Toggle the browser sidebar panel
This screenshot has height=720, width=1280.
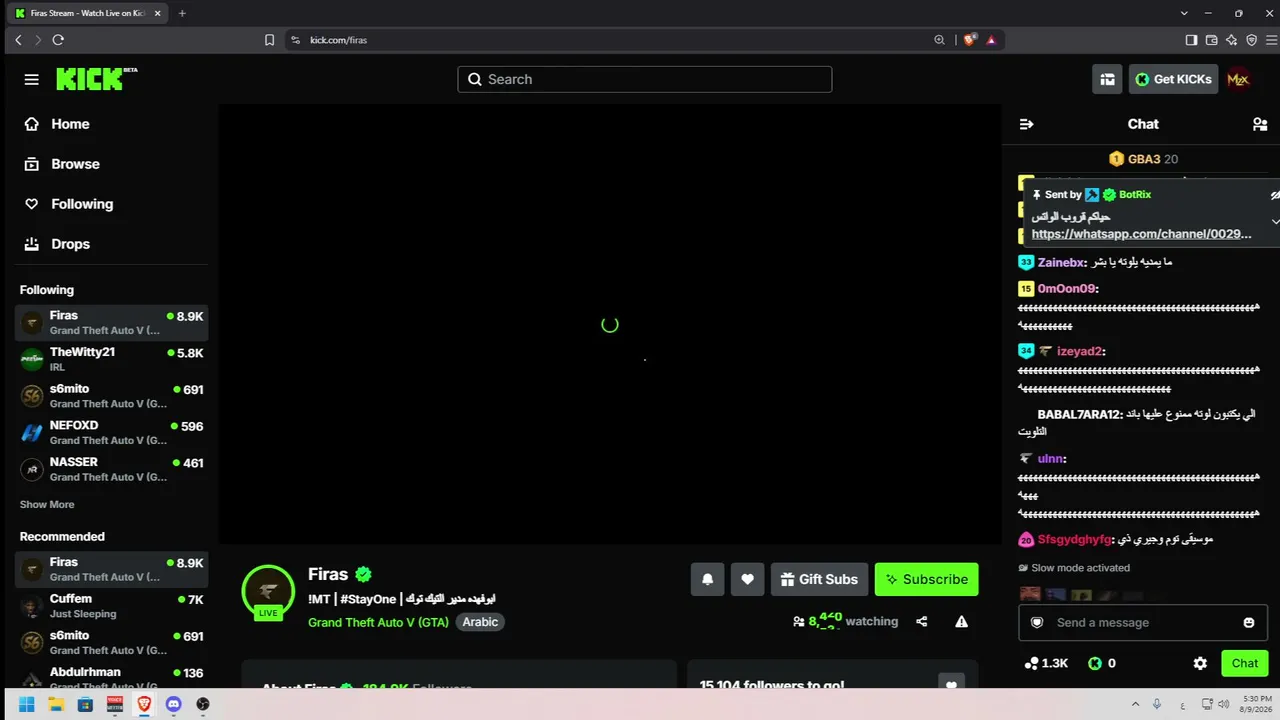pos(1191,40)
